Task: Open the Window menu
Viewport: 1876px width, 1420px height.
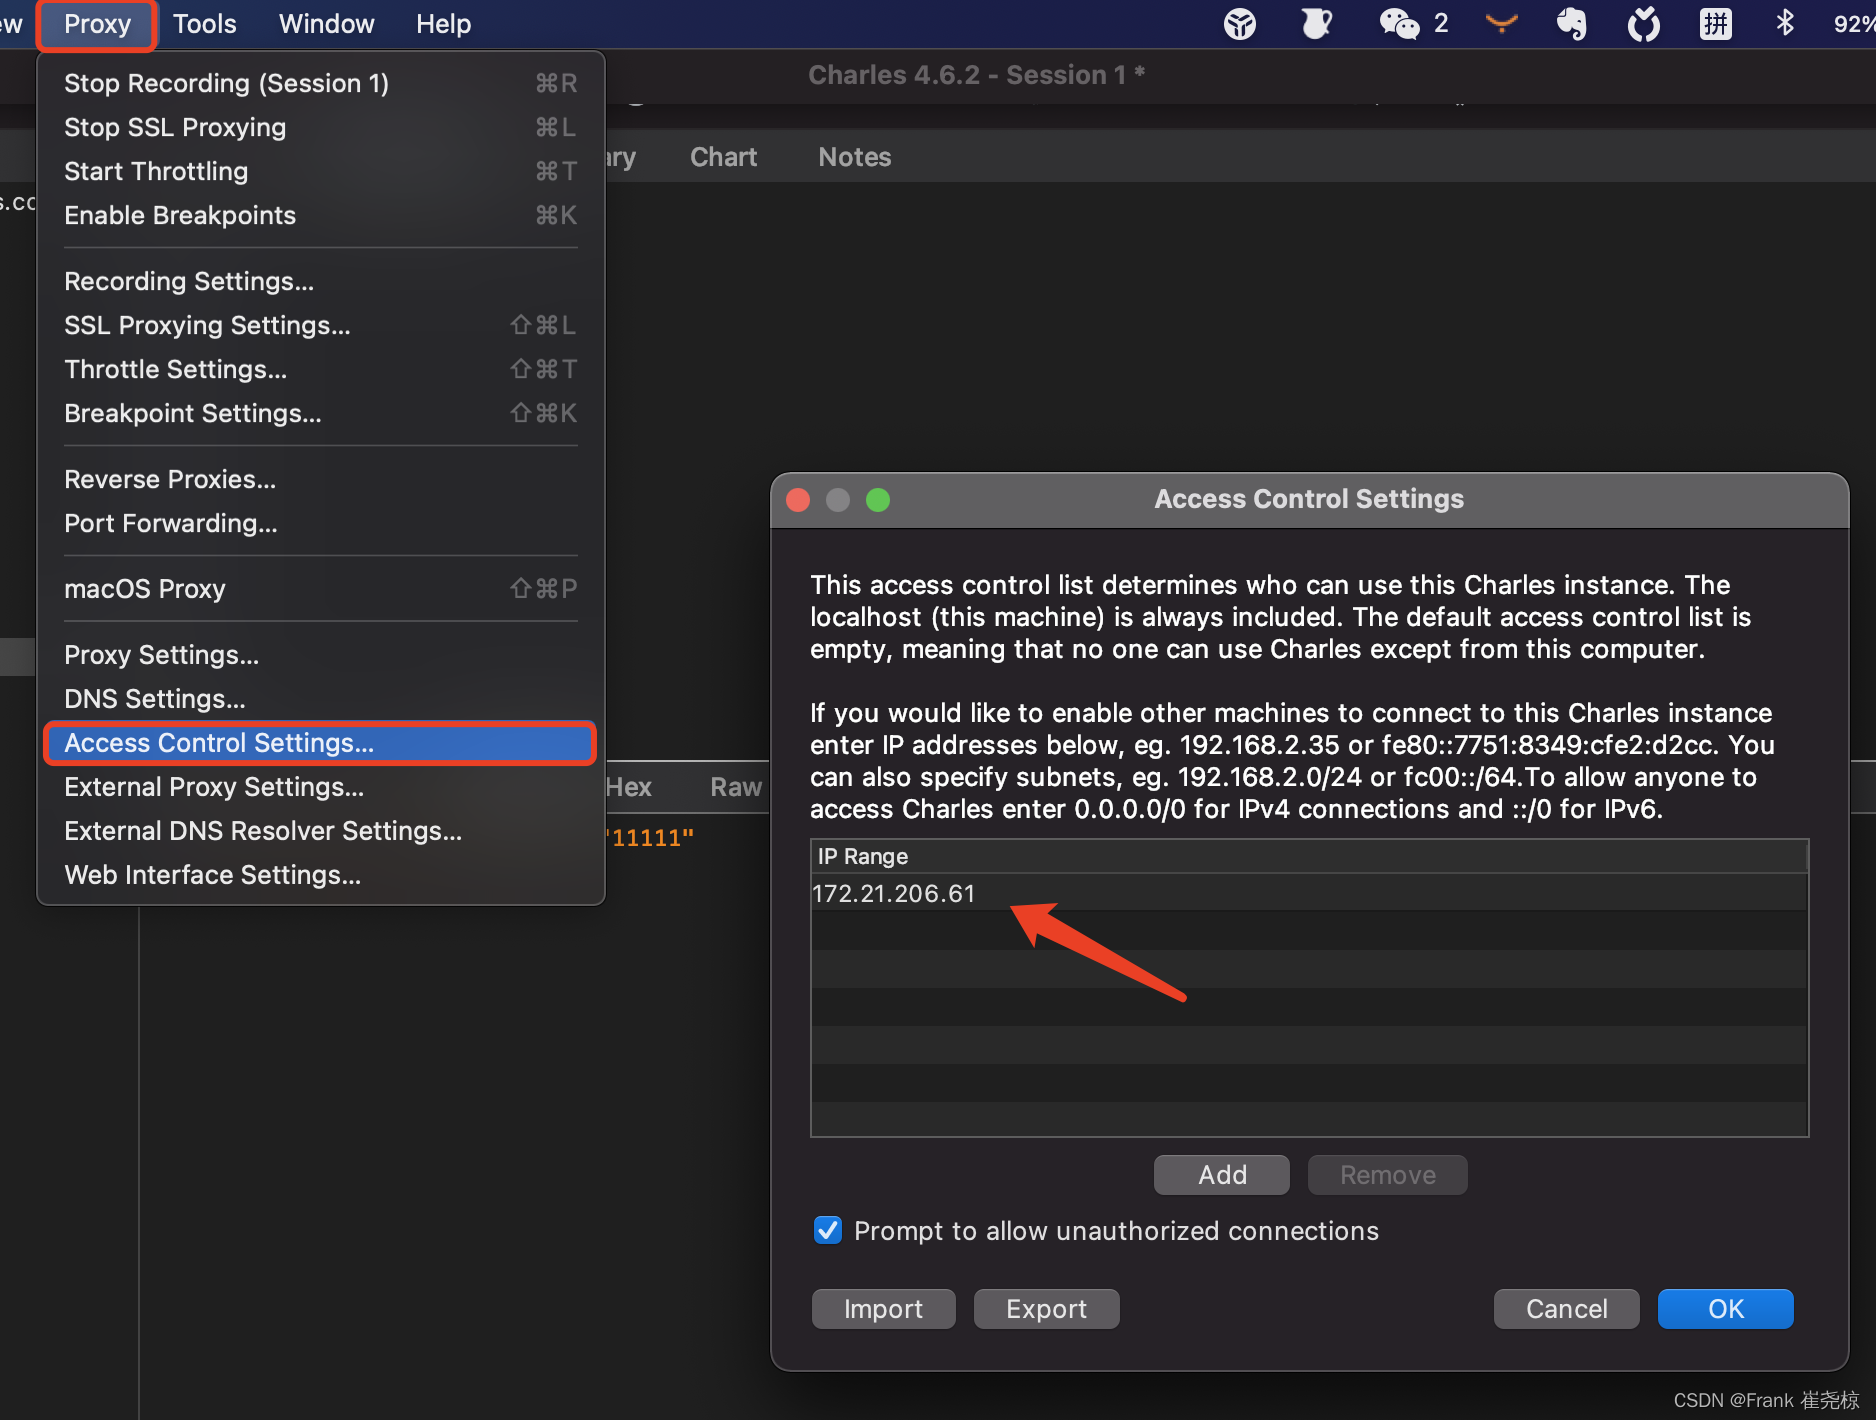Action: click(327, 24)
